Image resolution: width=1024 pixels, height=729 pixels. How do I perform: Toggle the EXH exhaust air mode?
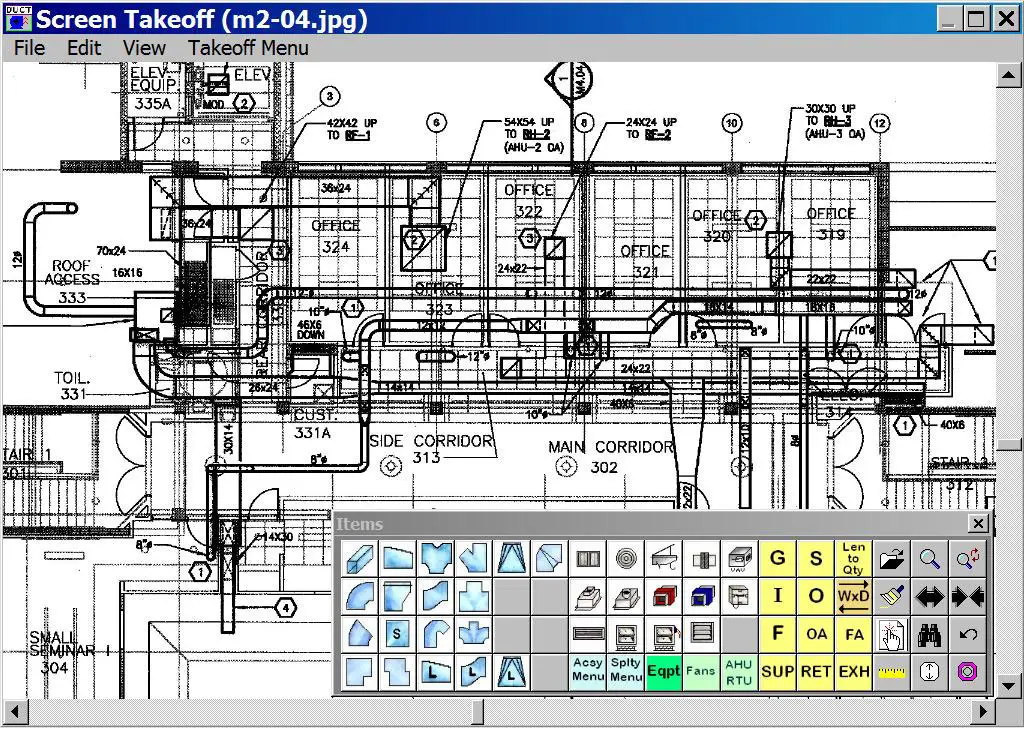coord(853,672)
